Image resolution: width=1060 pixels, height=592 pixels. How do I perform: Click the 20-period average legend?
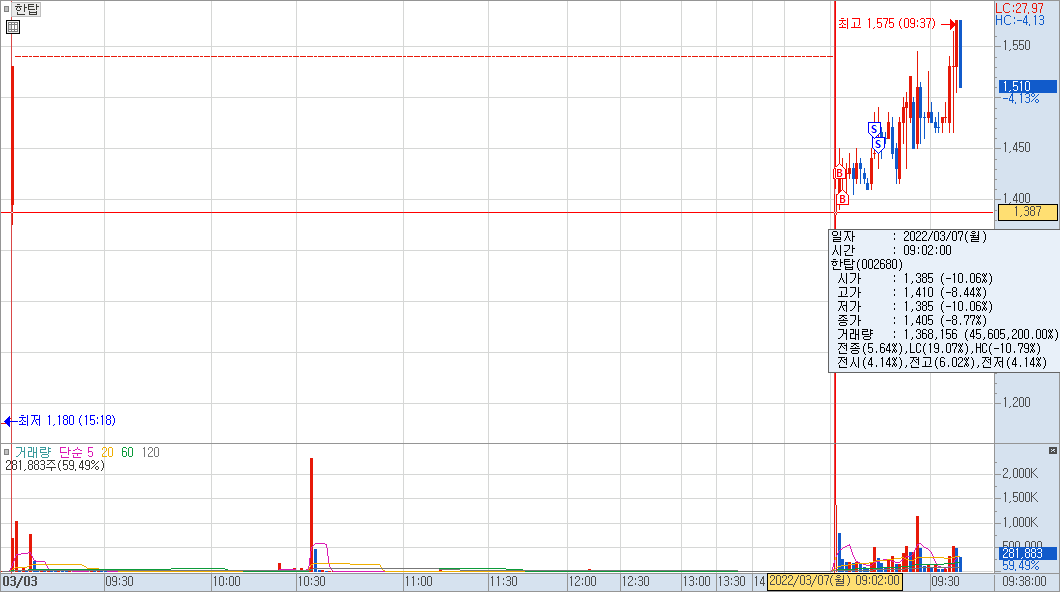107,452
